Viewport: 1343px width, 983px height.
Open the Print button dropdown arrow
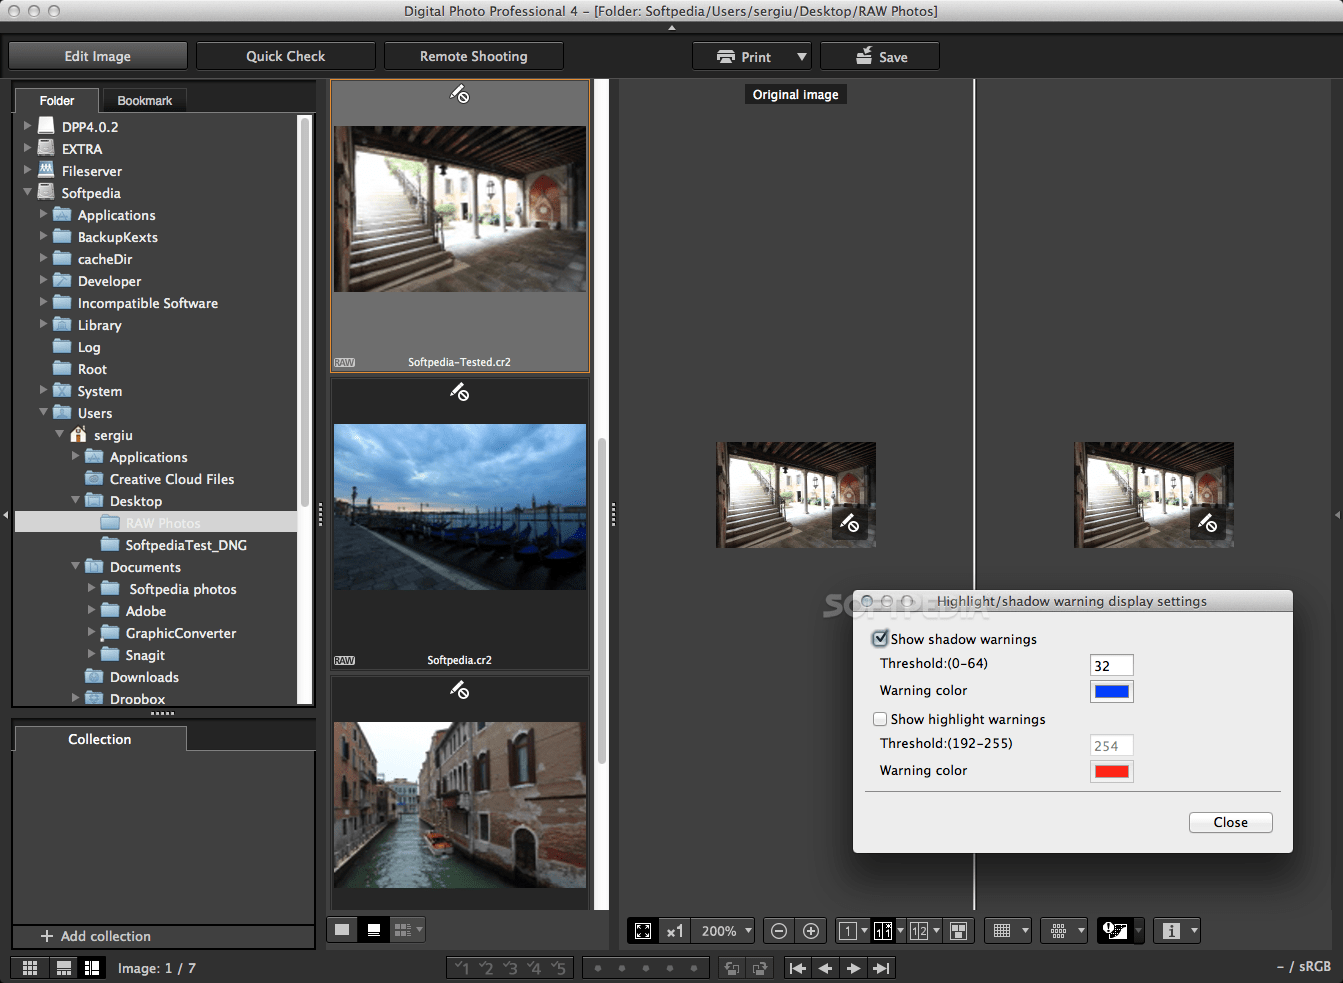(x=802, y=57)
